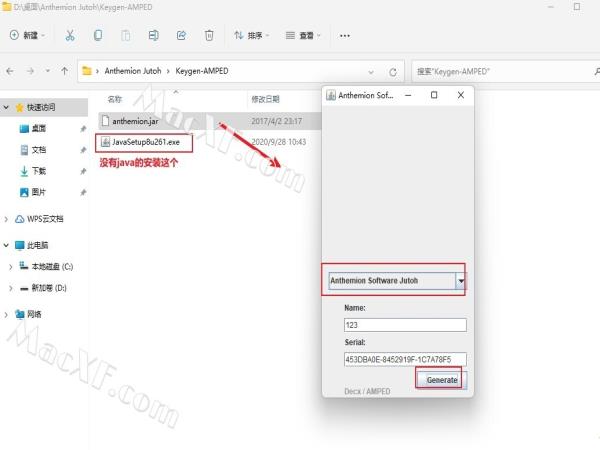Sort by Name (名称) column header
The image size is (600, 450).
pyautogui.click(x=115, y=99)
